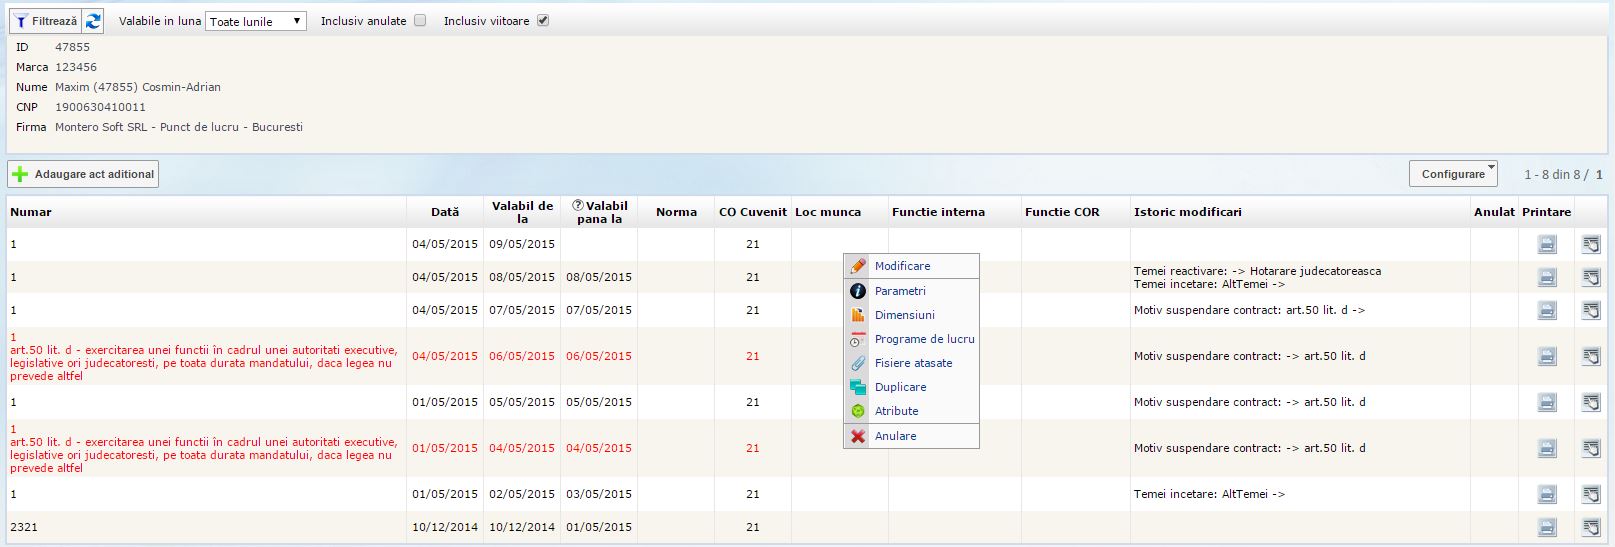Click the printer icon for row 2321

click(x=1547, y=527)
